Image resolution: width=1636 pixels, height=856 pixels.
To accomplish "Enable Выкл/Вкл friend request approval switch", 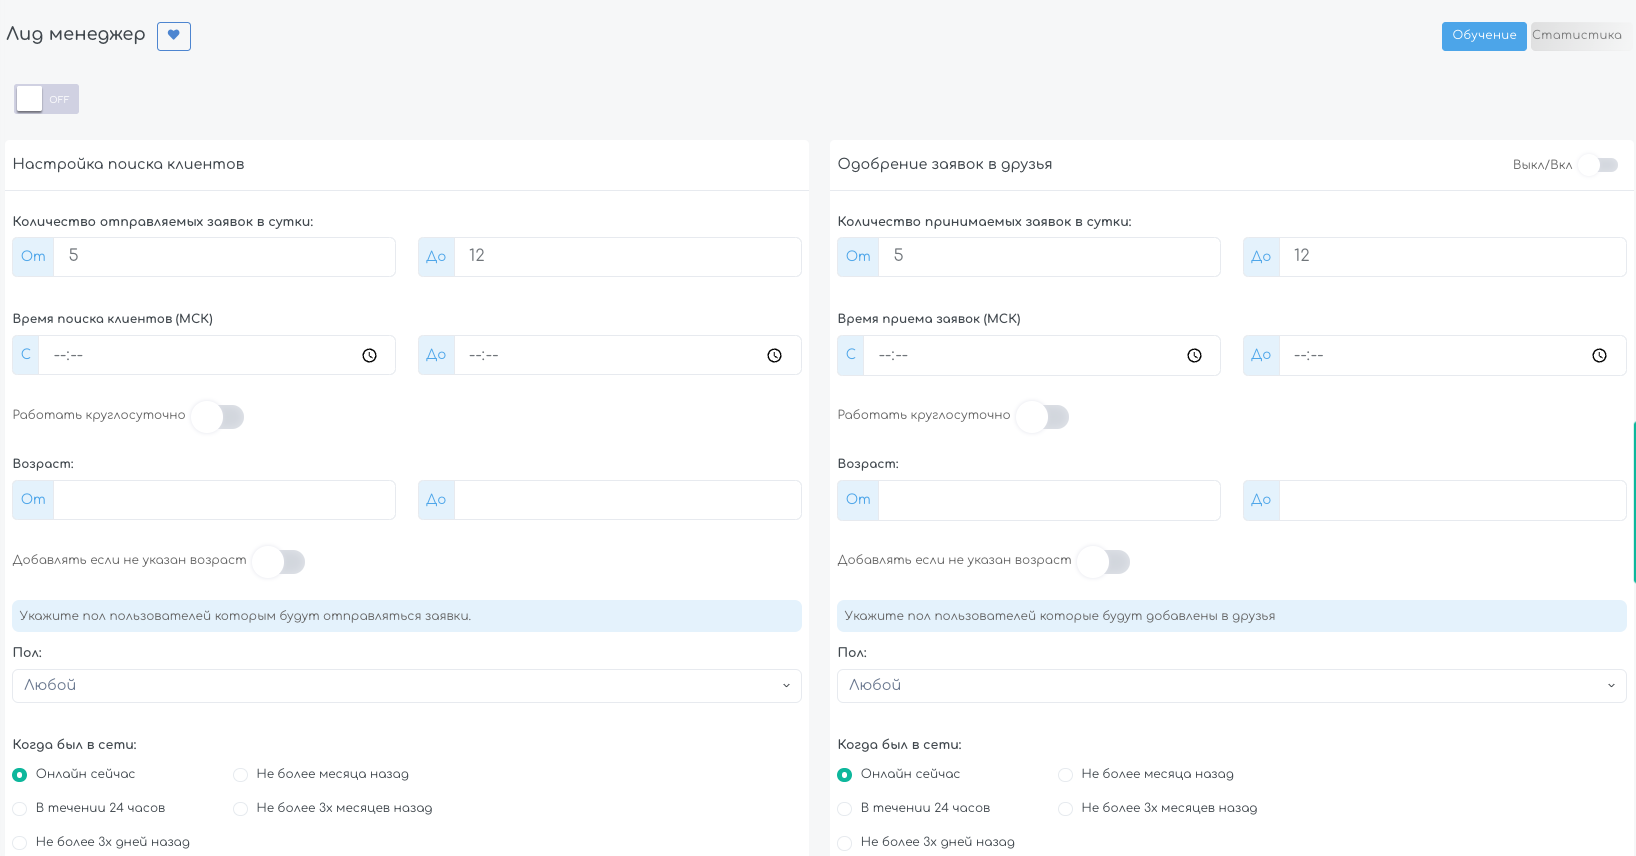I will 1599,165.
